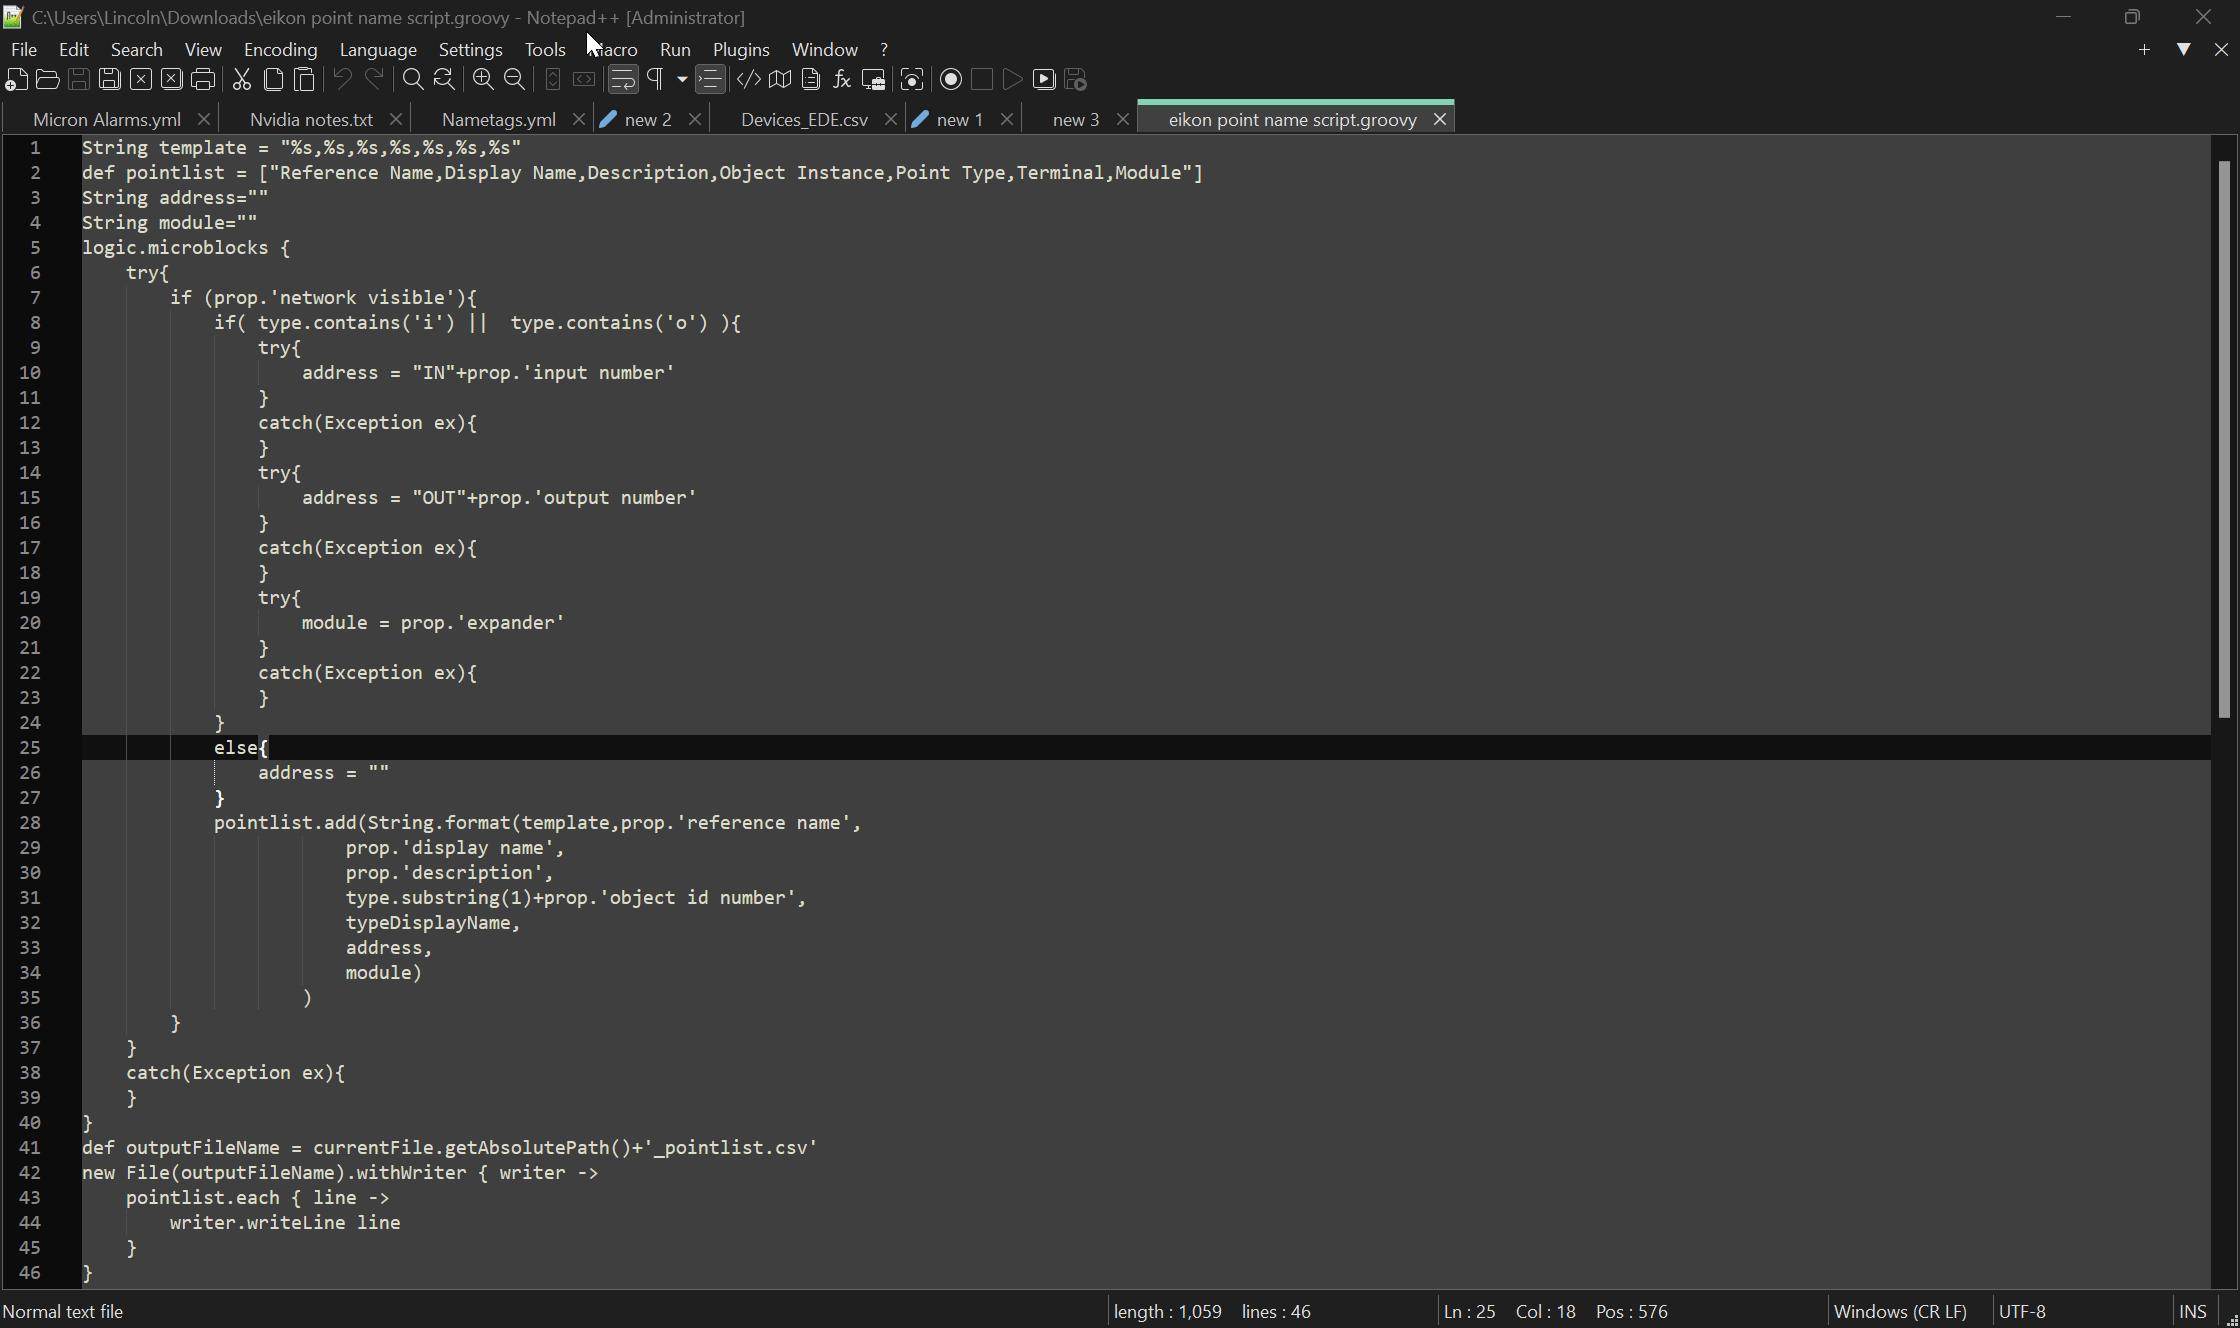The height and width of the screenshot is (1328, 2240).
Task: Print the document using printer icon
Action: [x=203, y=80]
